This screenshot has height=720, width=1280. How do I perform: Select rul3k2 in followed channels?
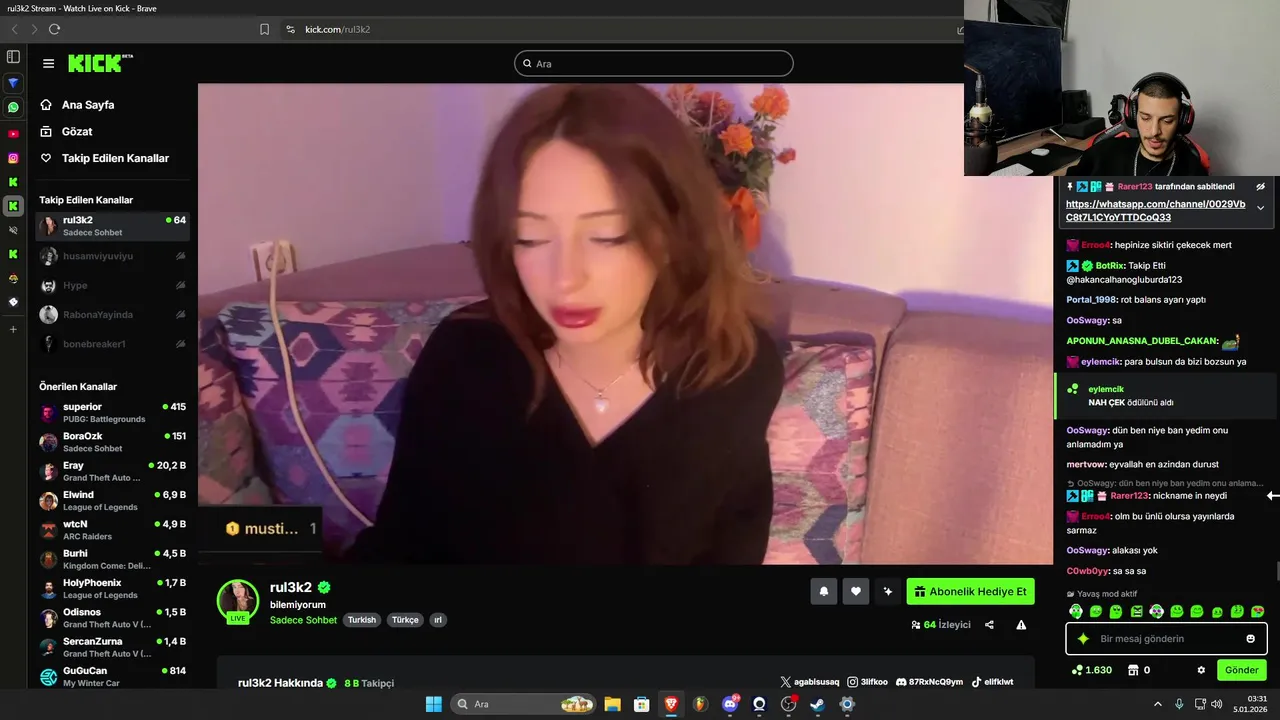click(112, 226)
